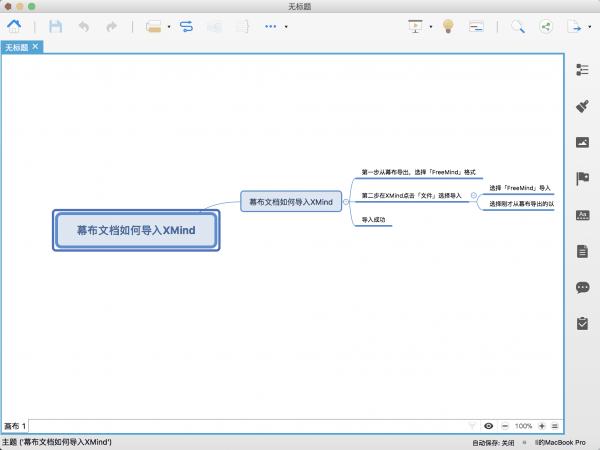The height and width of the screenshot is (450, 600).
Task: Select the 选择「FreeMind」导入 subtopic
Action: tap(520, 188)
